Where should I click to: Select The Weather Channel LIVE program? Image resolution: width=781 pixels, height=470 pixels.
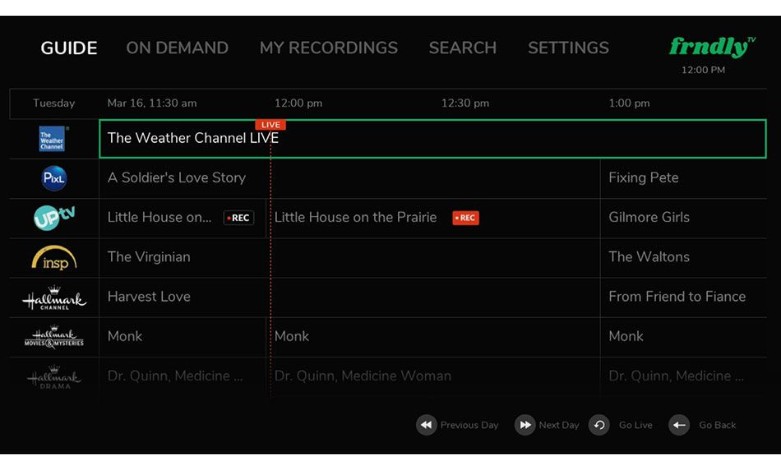[432, 138]
